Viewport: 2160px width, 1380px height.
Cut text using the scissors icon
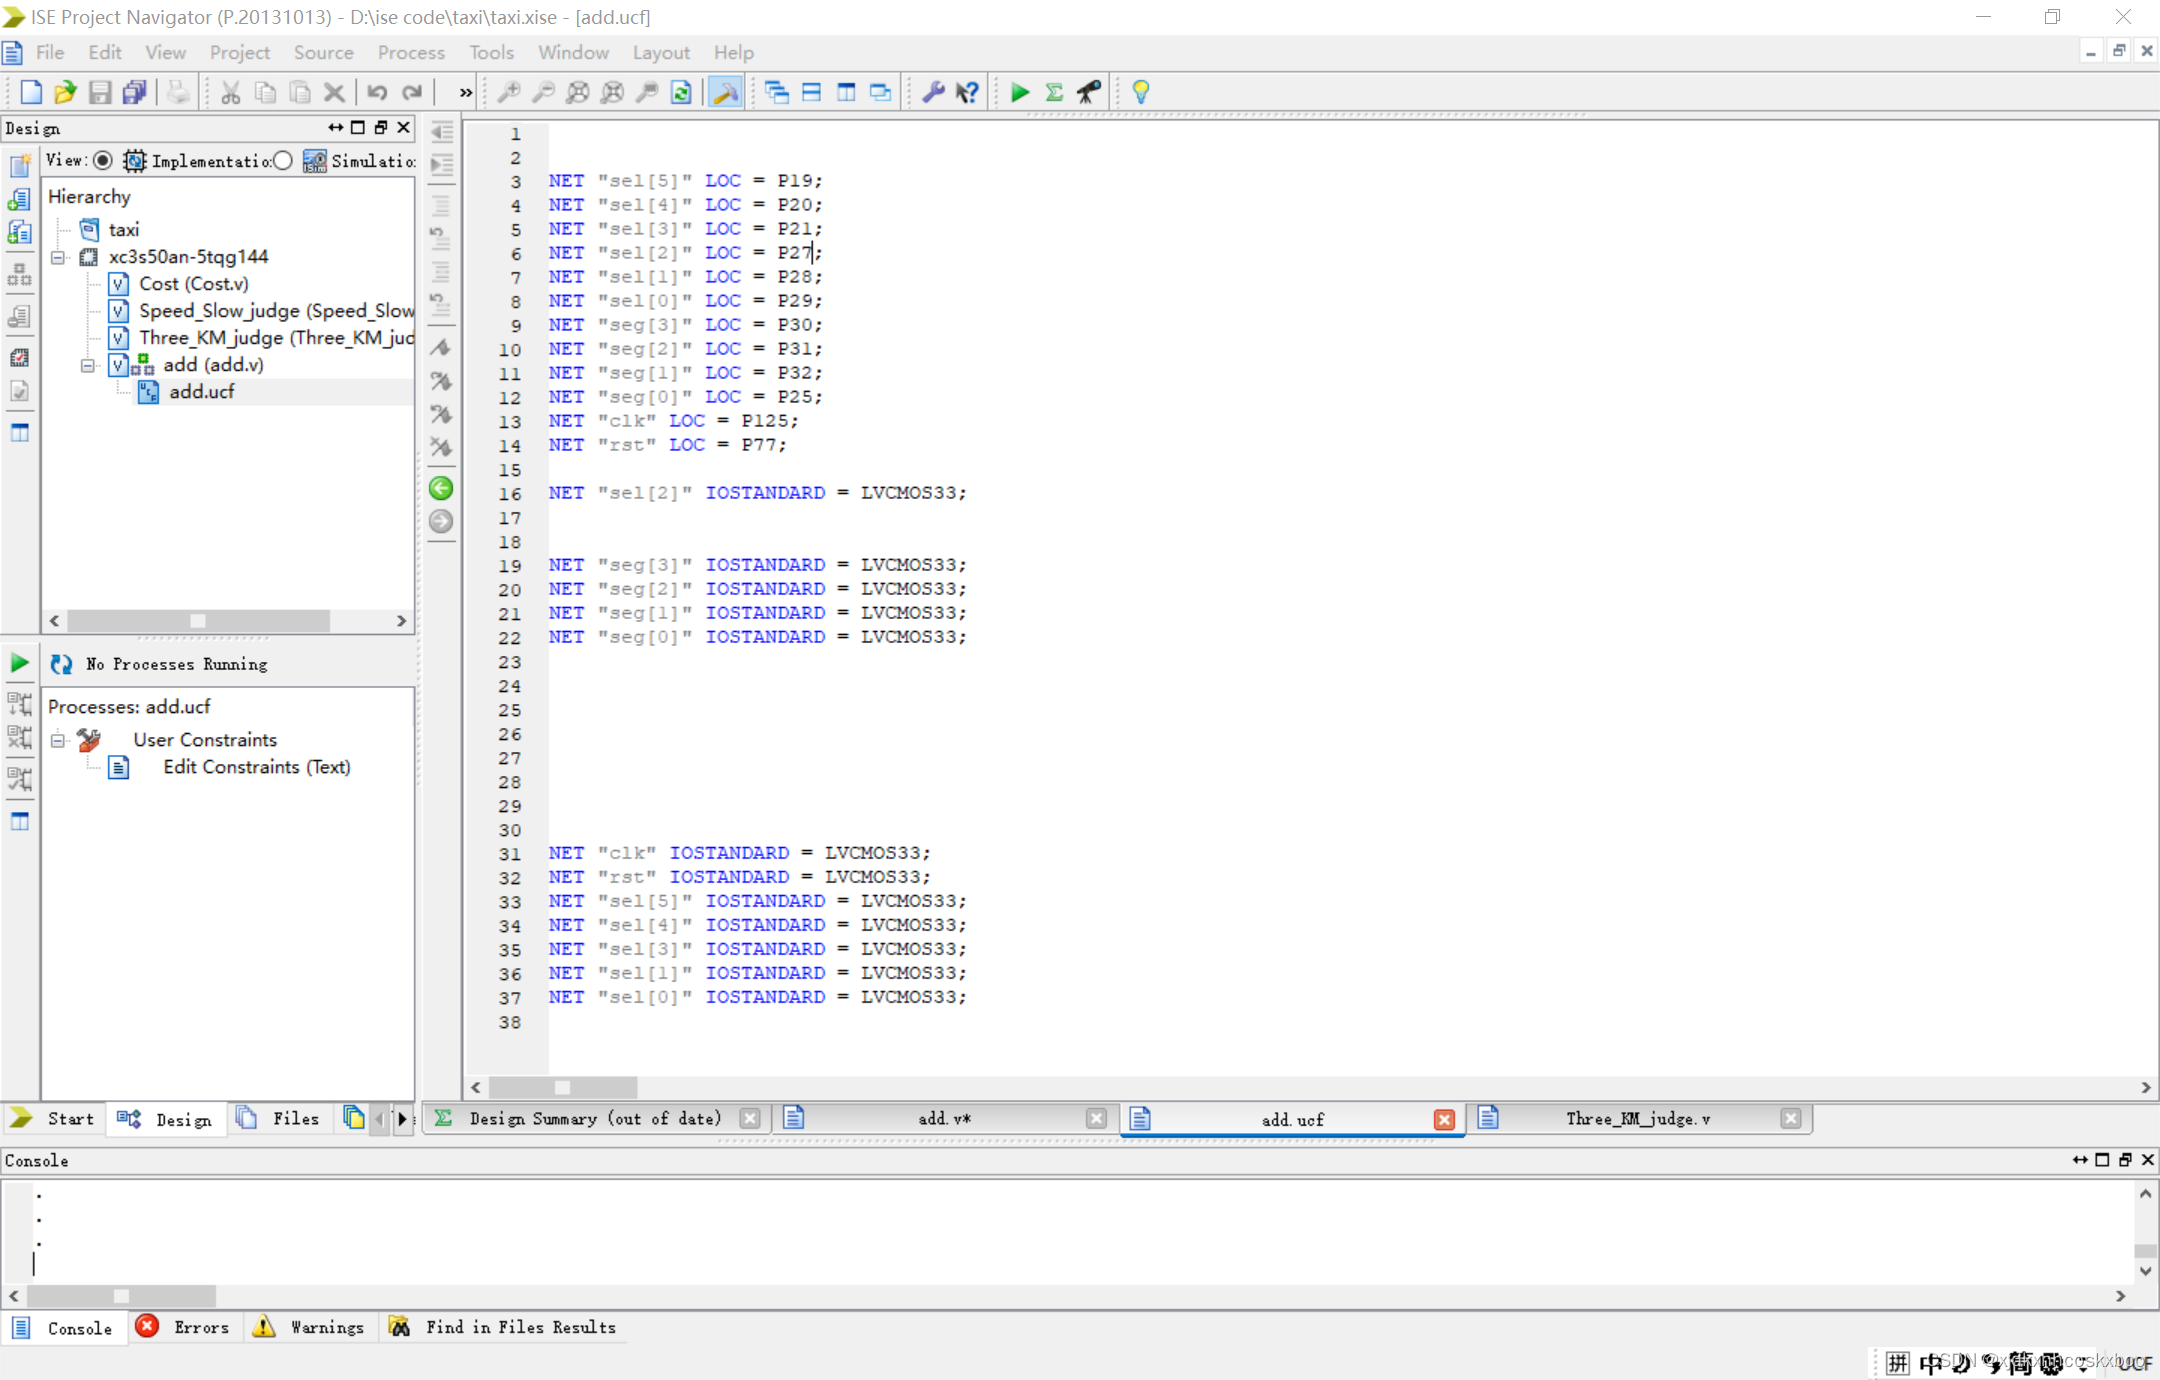point(229,92)
